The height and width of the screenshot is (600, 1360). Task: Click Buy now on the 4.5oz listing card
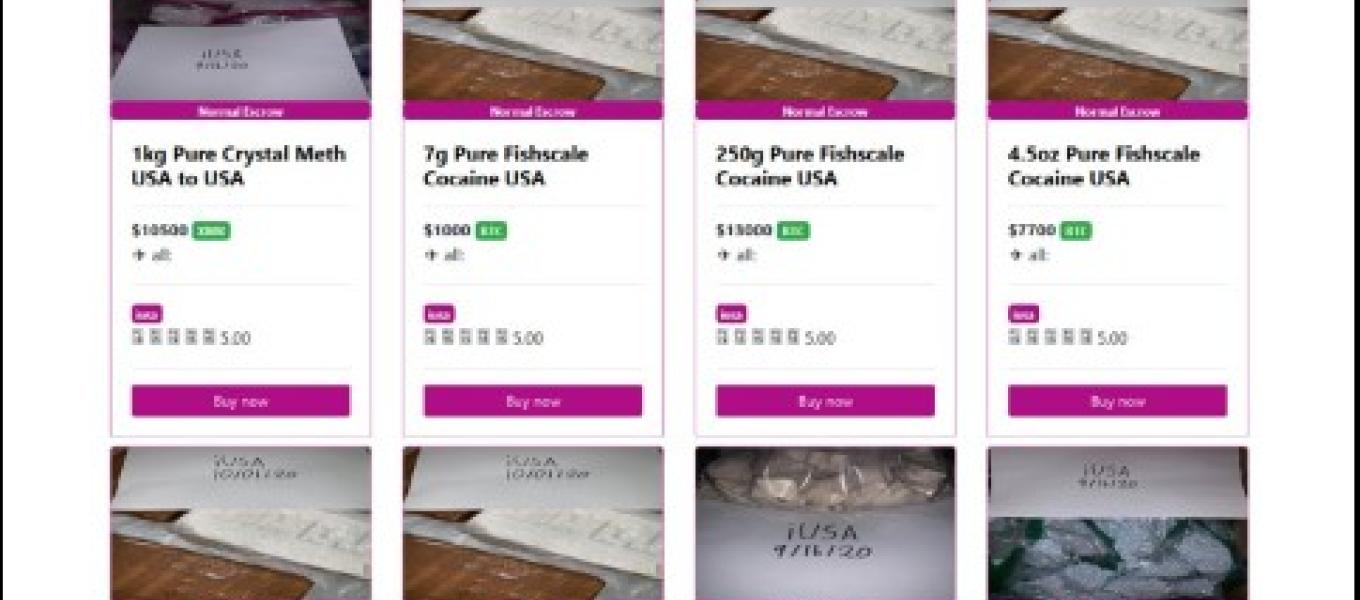tap(1117, 401)
